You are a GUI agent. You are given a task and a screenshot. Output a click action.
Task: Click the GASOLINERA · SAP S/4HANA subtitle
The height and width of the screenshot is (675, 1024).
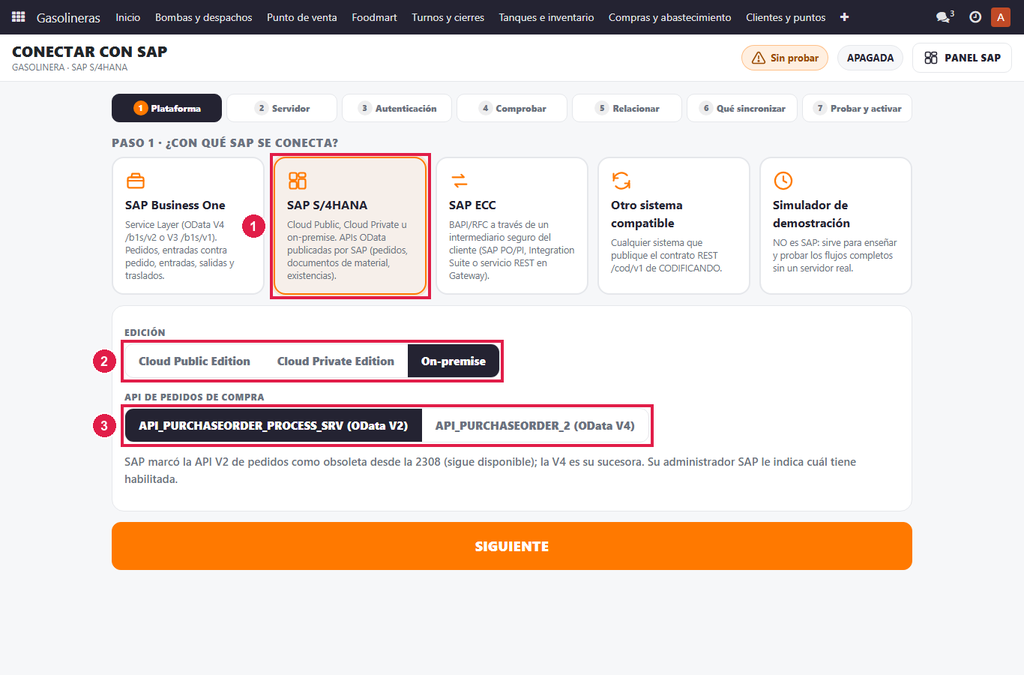(x=70, y=67)
